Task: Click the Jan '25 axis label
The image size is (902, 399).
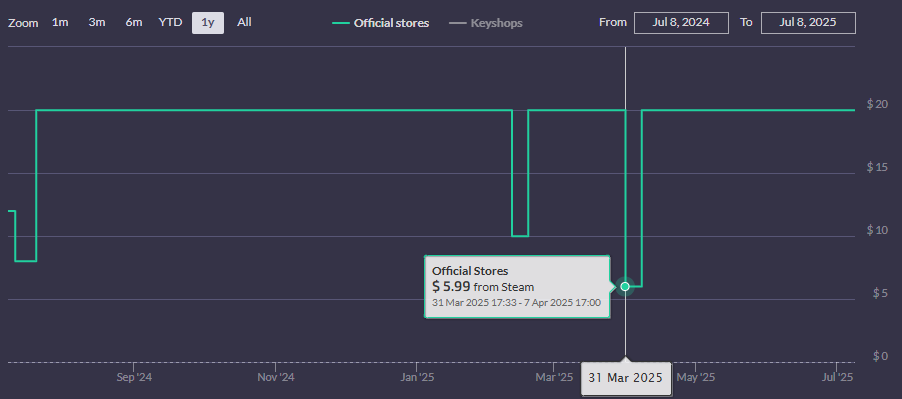Action: click(416, 378)
